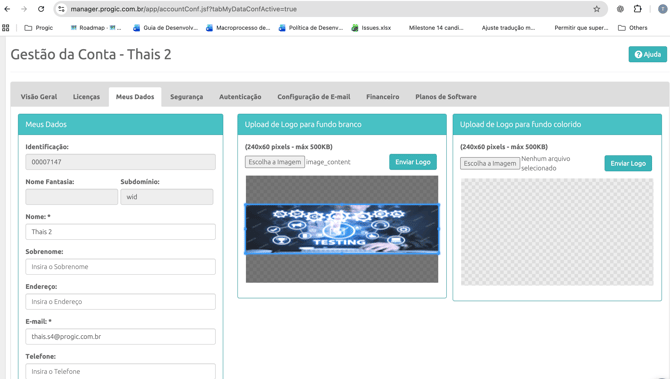Open the Financeiro tab

383,97
